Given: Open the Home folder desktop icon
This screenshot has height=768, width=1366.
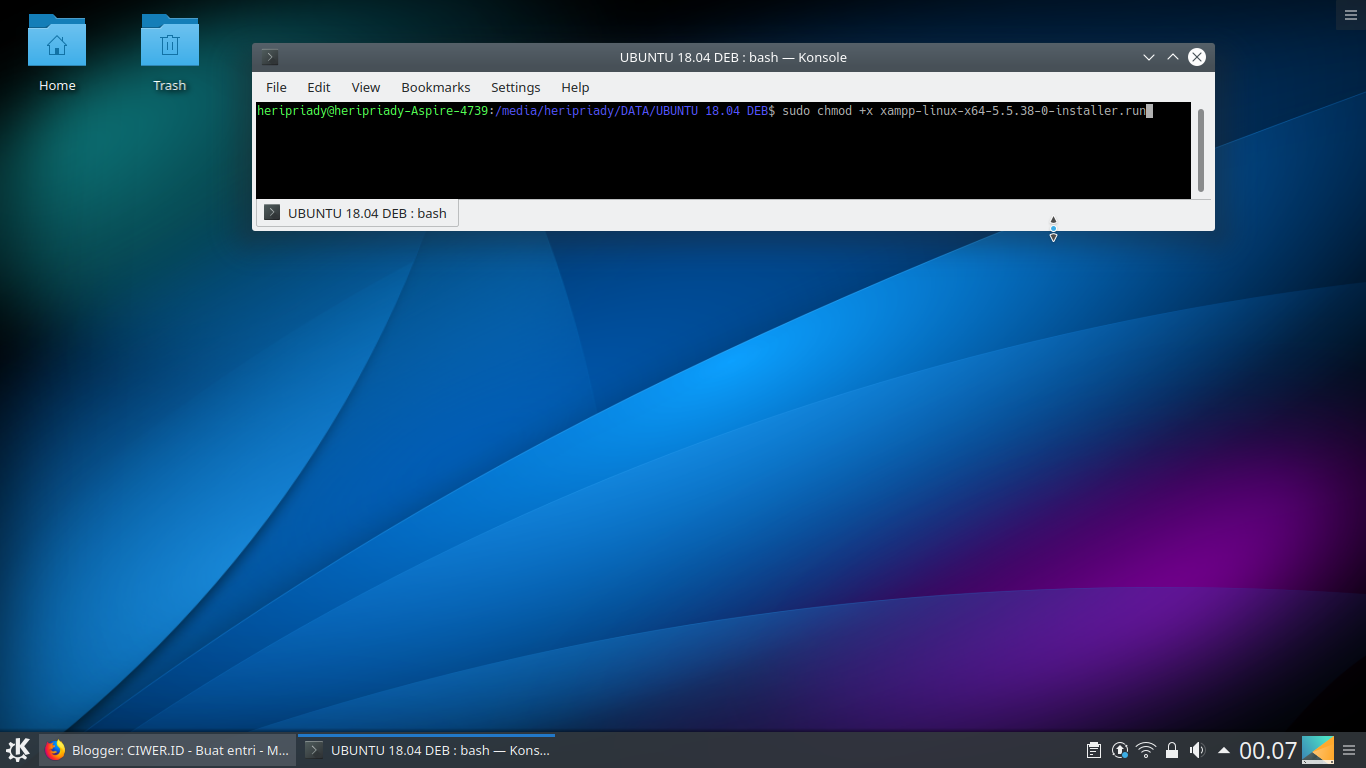Looking at the screenshot, I should coord(57,42).
